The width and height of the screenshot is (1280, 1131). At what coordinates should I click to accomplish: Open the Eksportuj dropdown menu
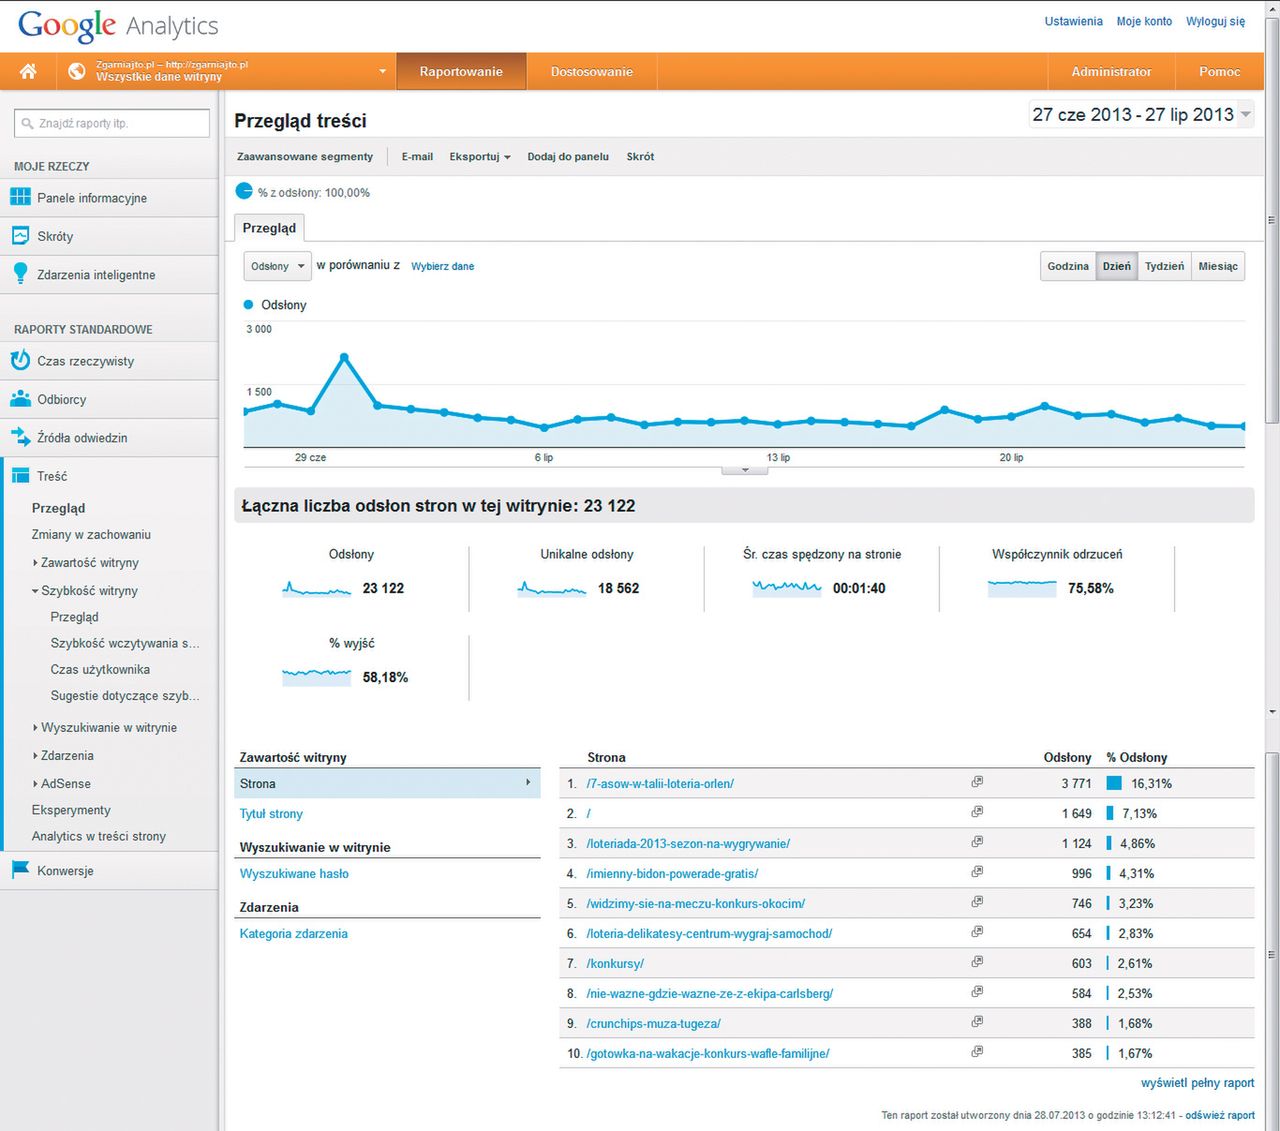480,156
